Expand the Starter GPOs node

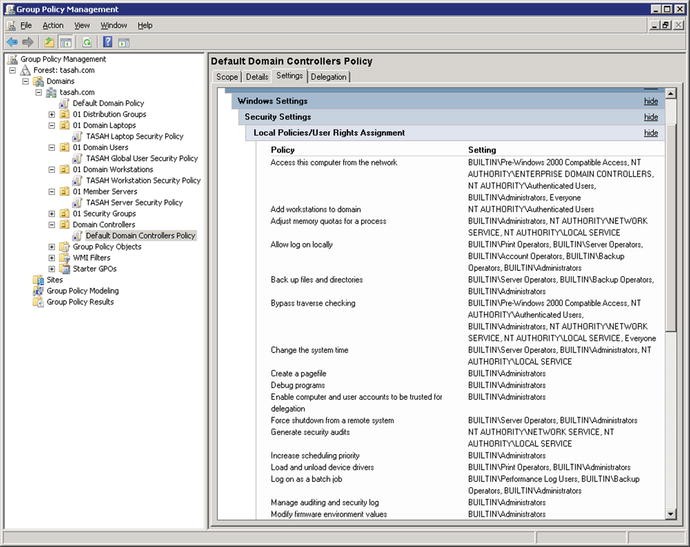[x=51, y=268]
